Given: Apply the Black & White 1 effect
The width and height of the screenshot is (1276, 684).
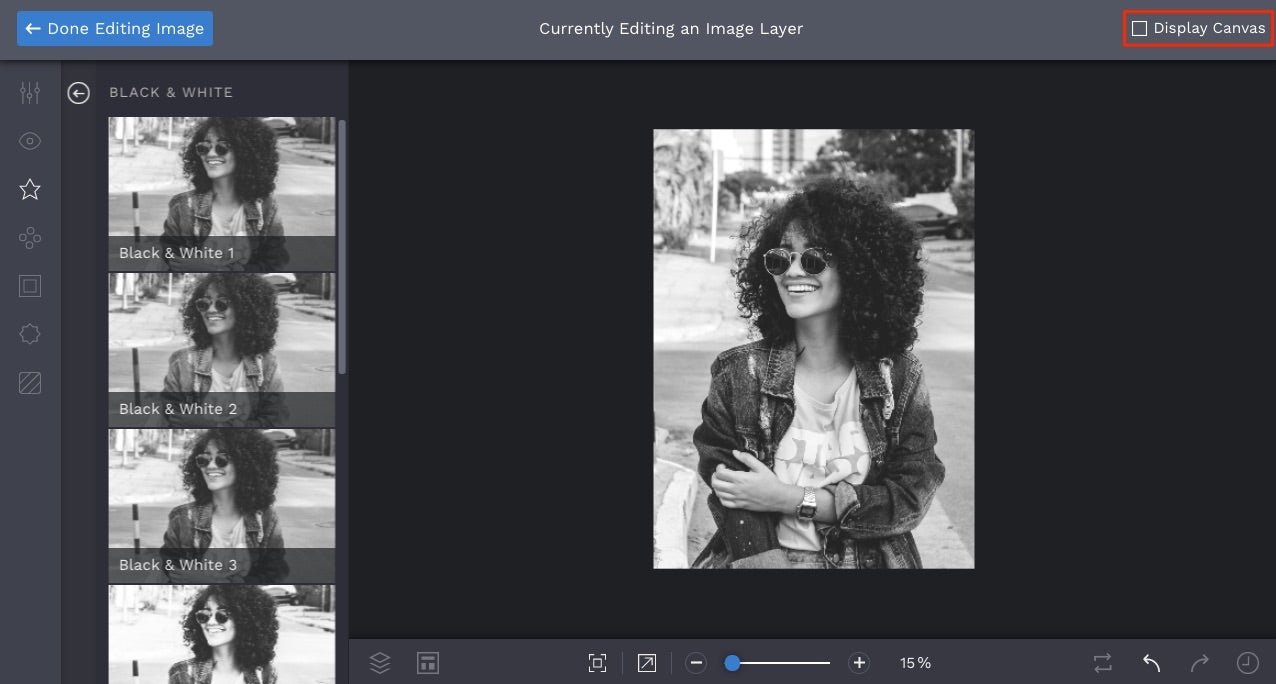Looking at the screenshot, I should [x=222, y=193].
